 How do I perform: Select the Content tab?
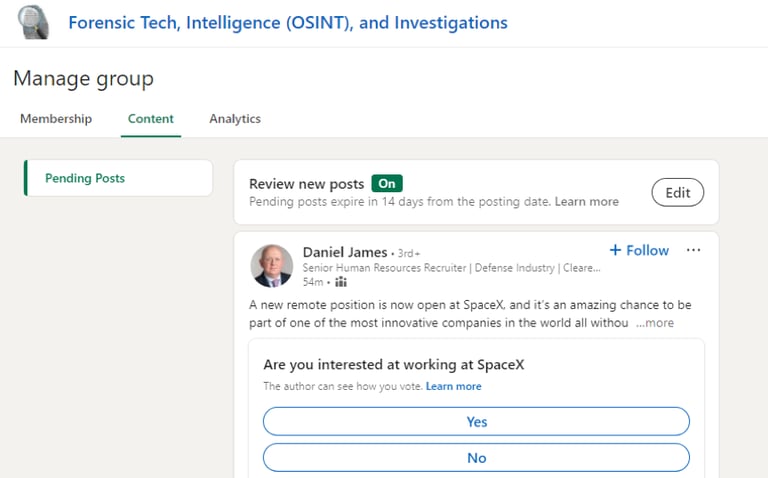tap(151, 119)
